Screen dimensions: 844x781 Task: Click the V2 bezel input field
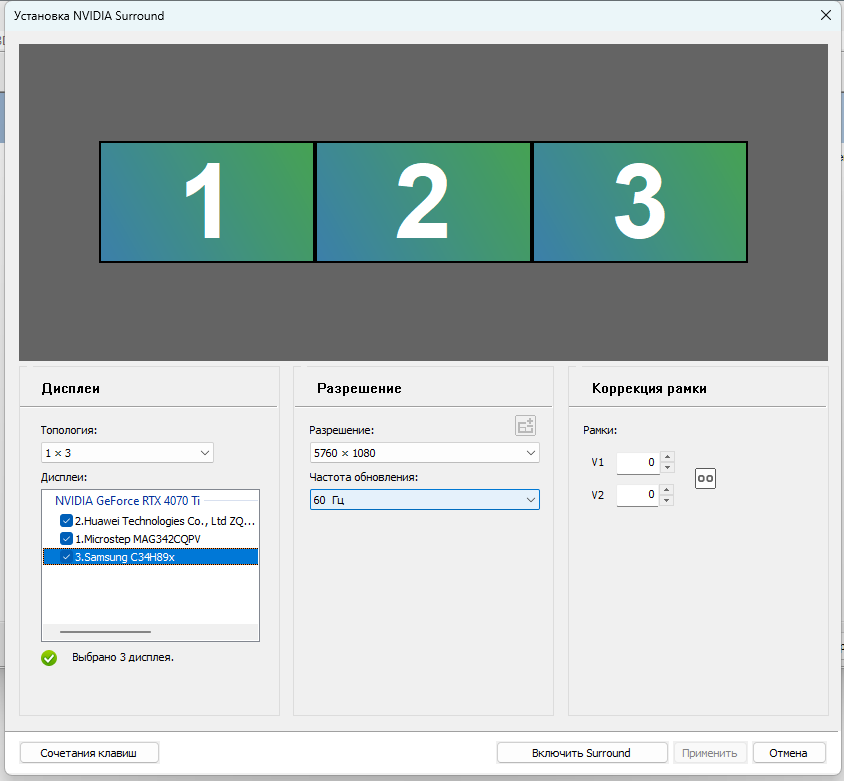[637, 495]
